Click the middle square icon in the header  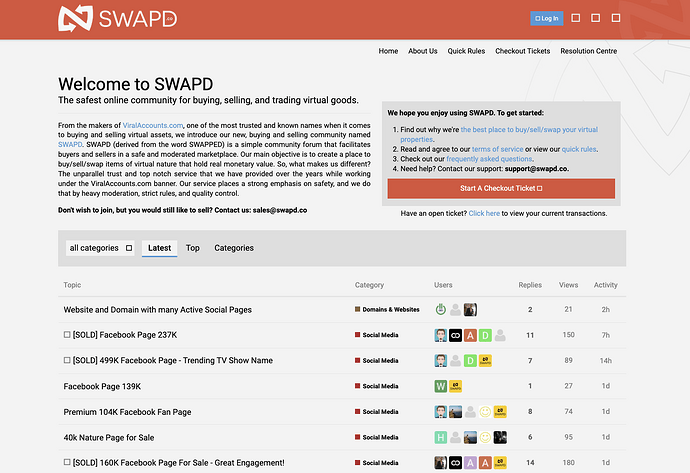point(595,18)
